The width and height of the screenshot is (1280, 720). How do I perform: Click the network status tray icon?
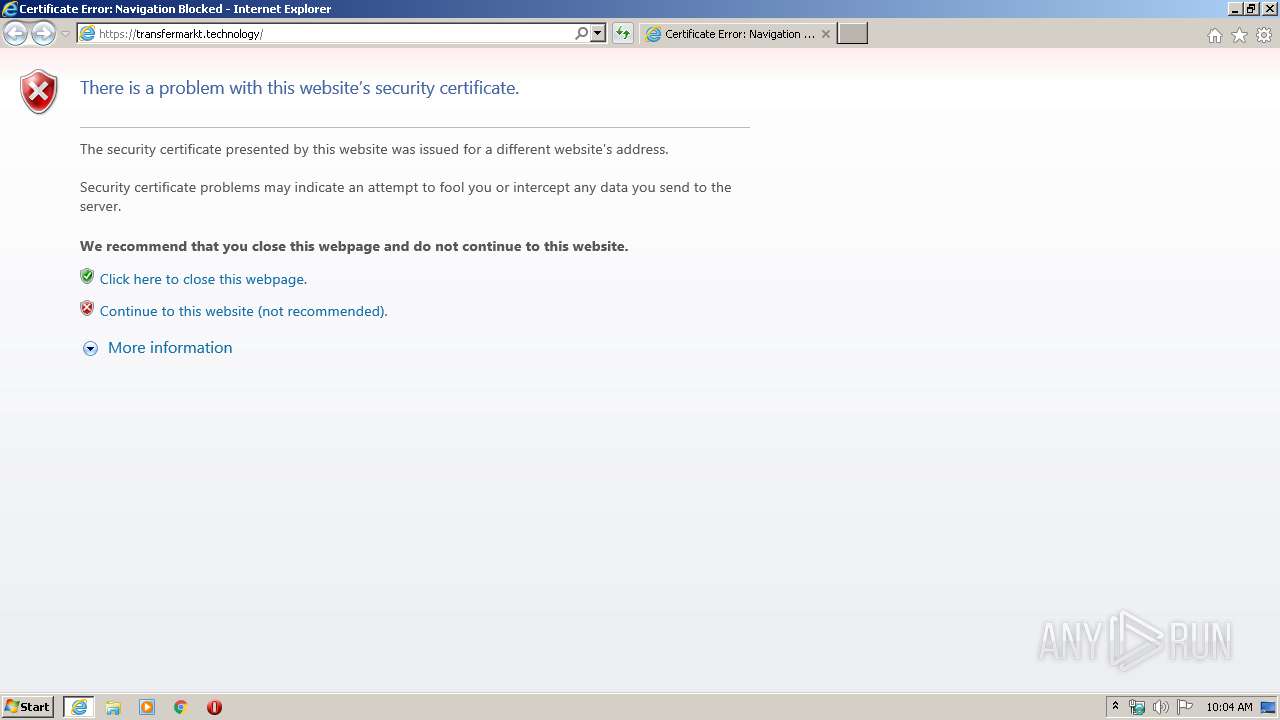tap(1137, 707)
